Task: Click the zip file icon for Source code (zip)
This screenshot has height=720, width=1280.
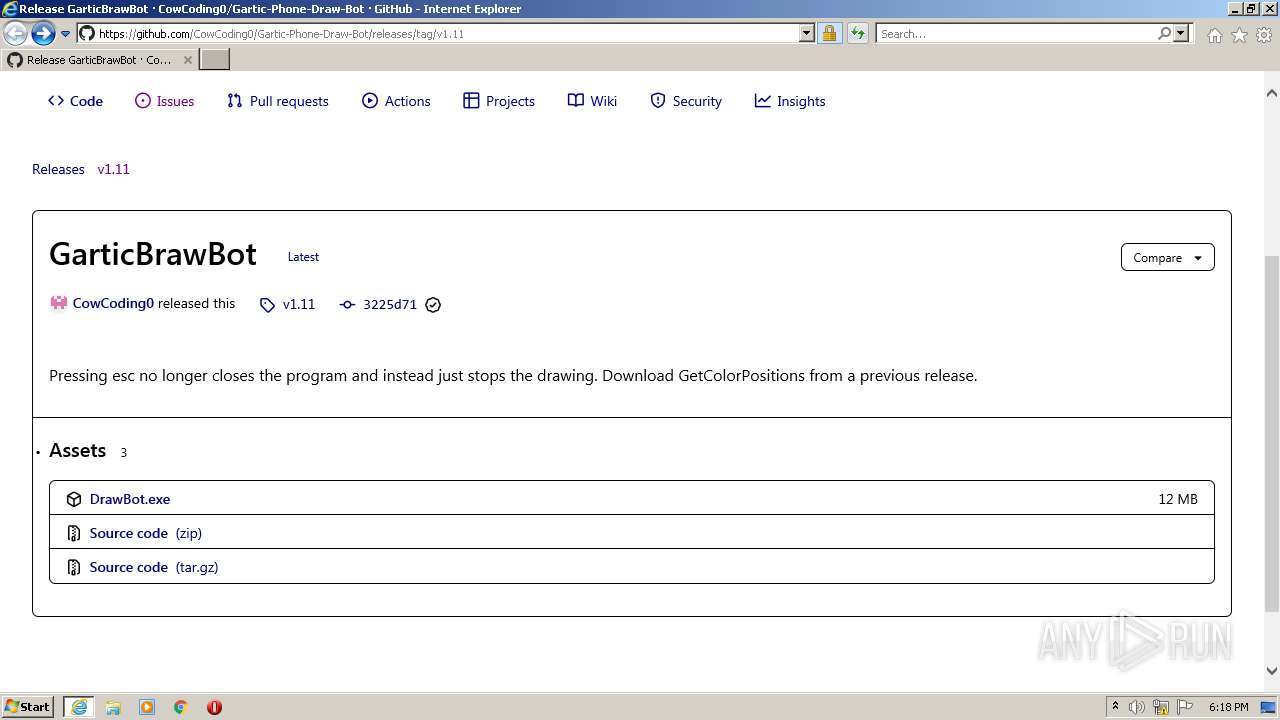Action: 74,533
